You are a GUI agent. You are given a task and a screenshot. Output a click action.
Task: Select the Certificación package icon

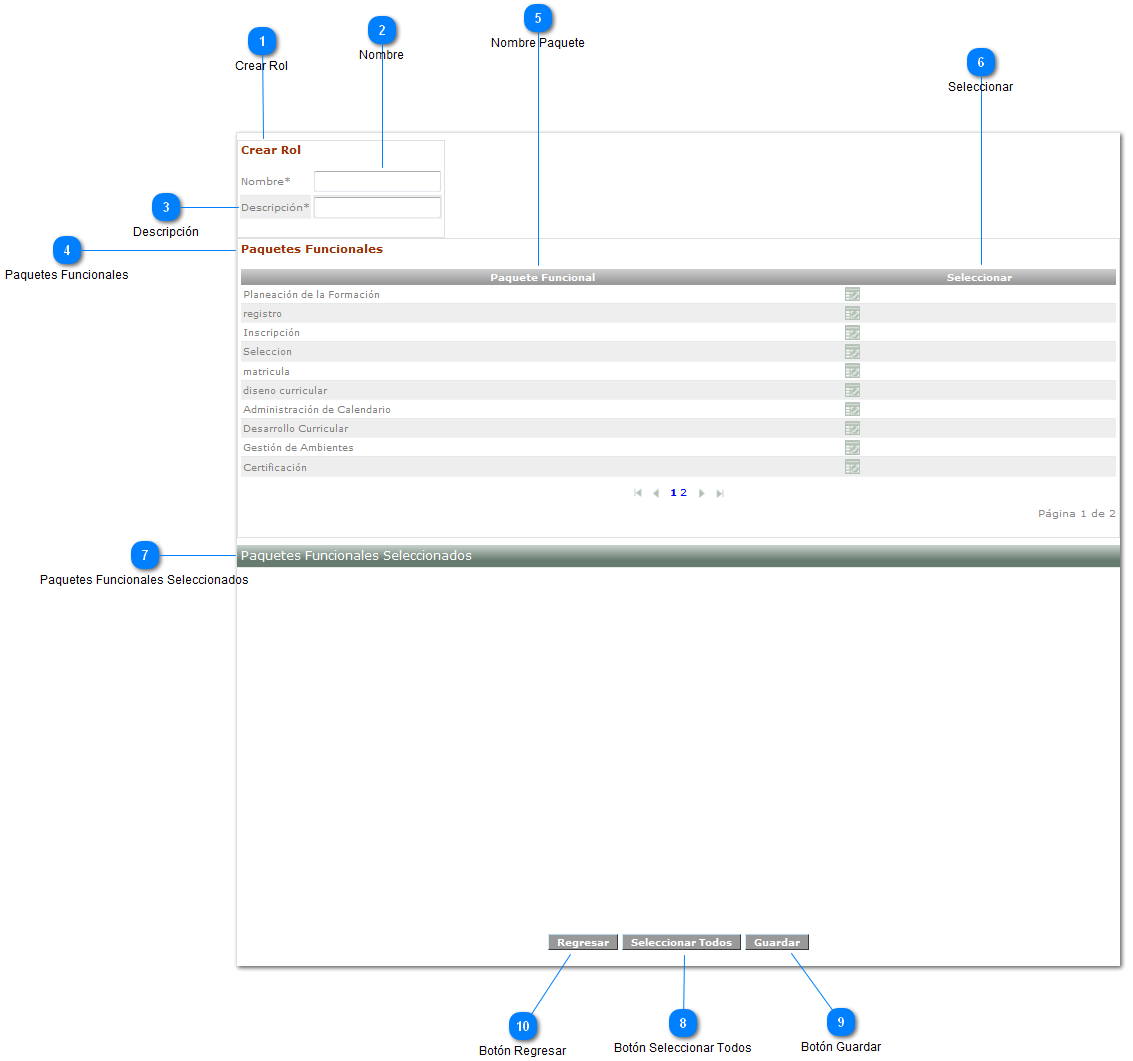(x=852, y=467)
